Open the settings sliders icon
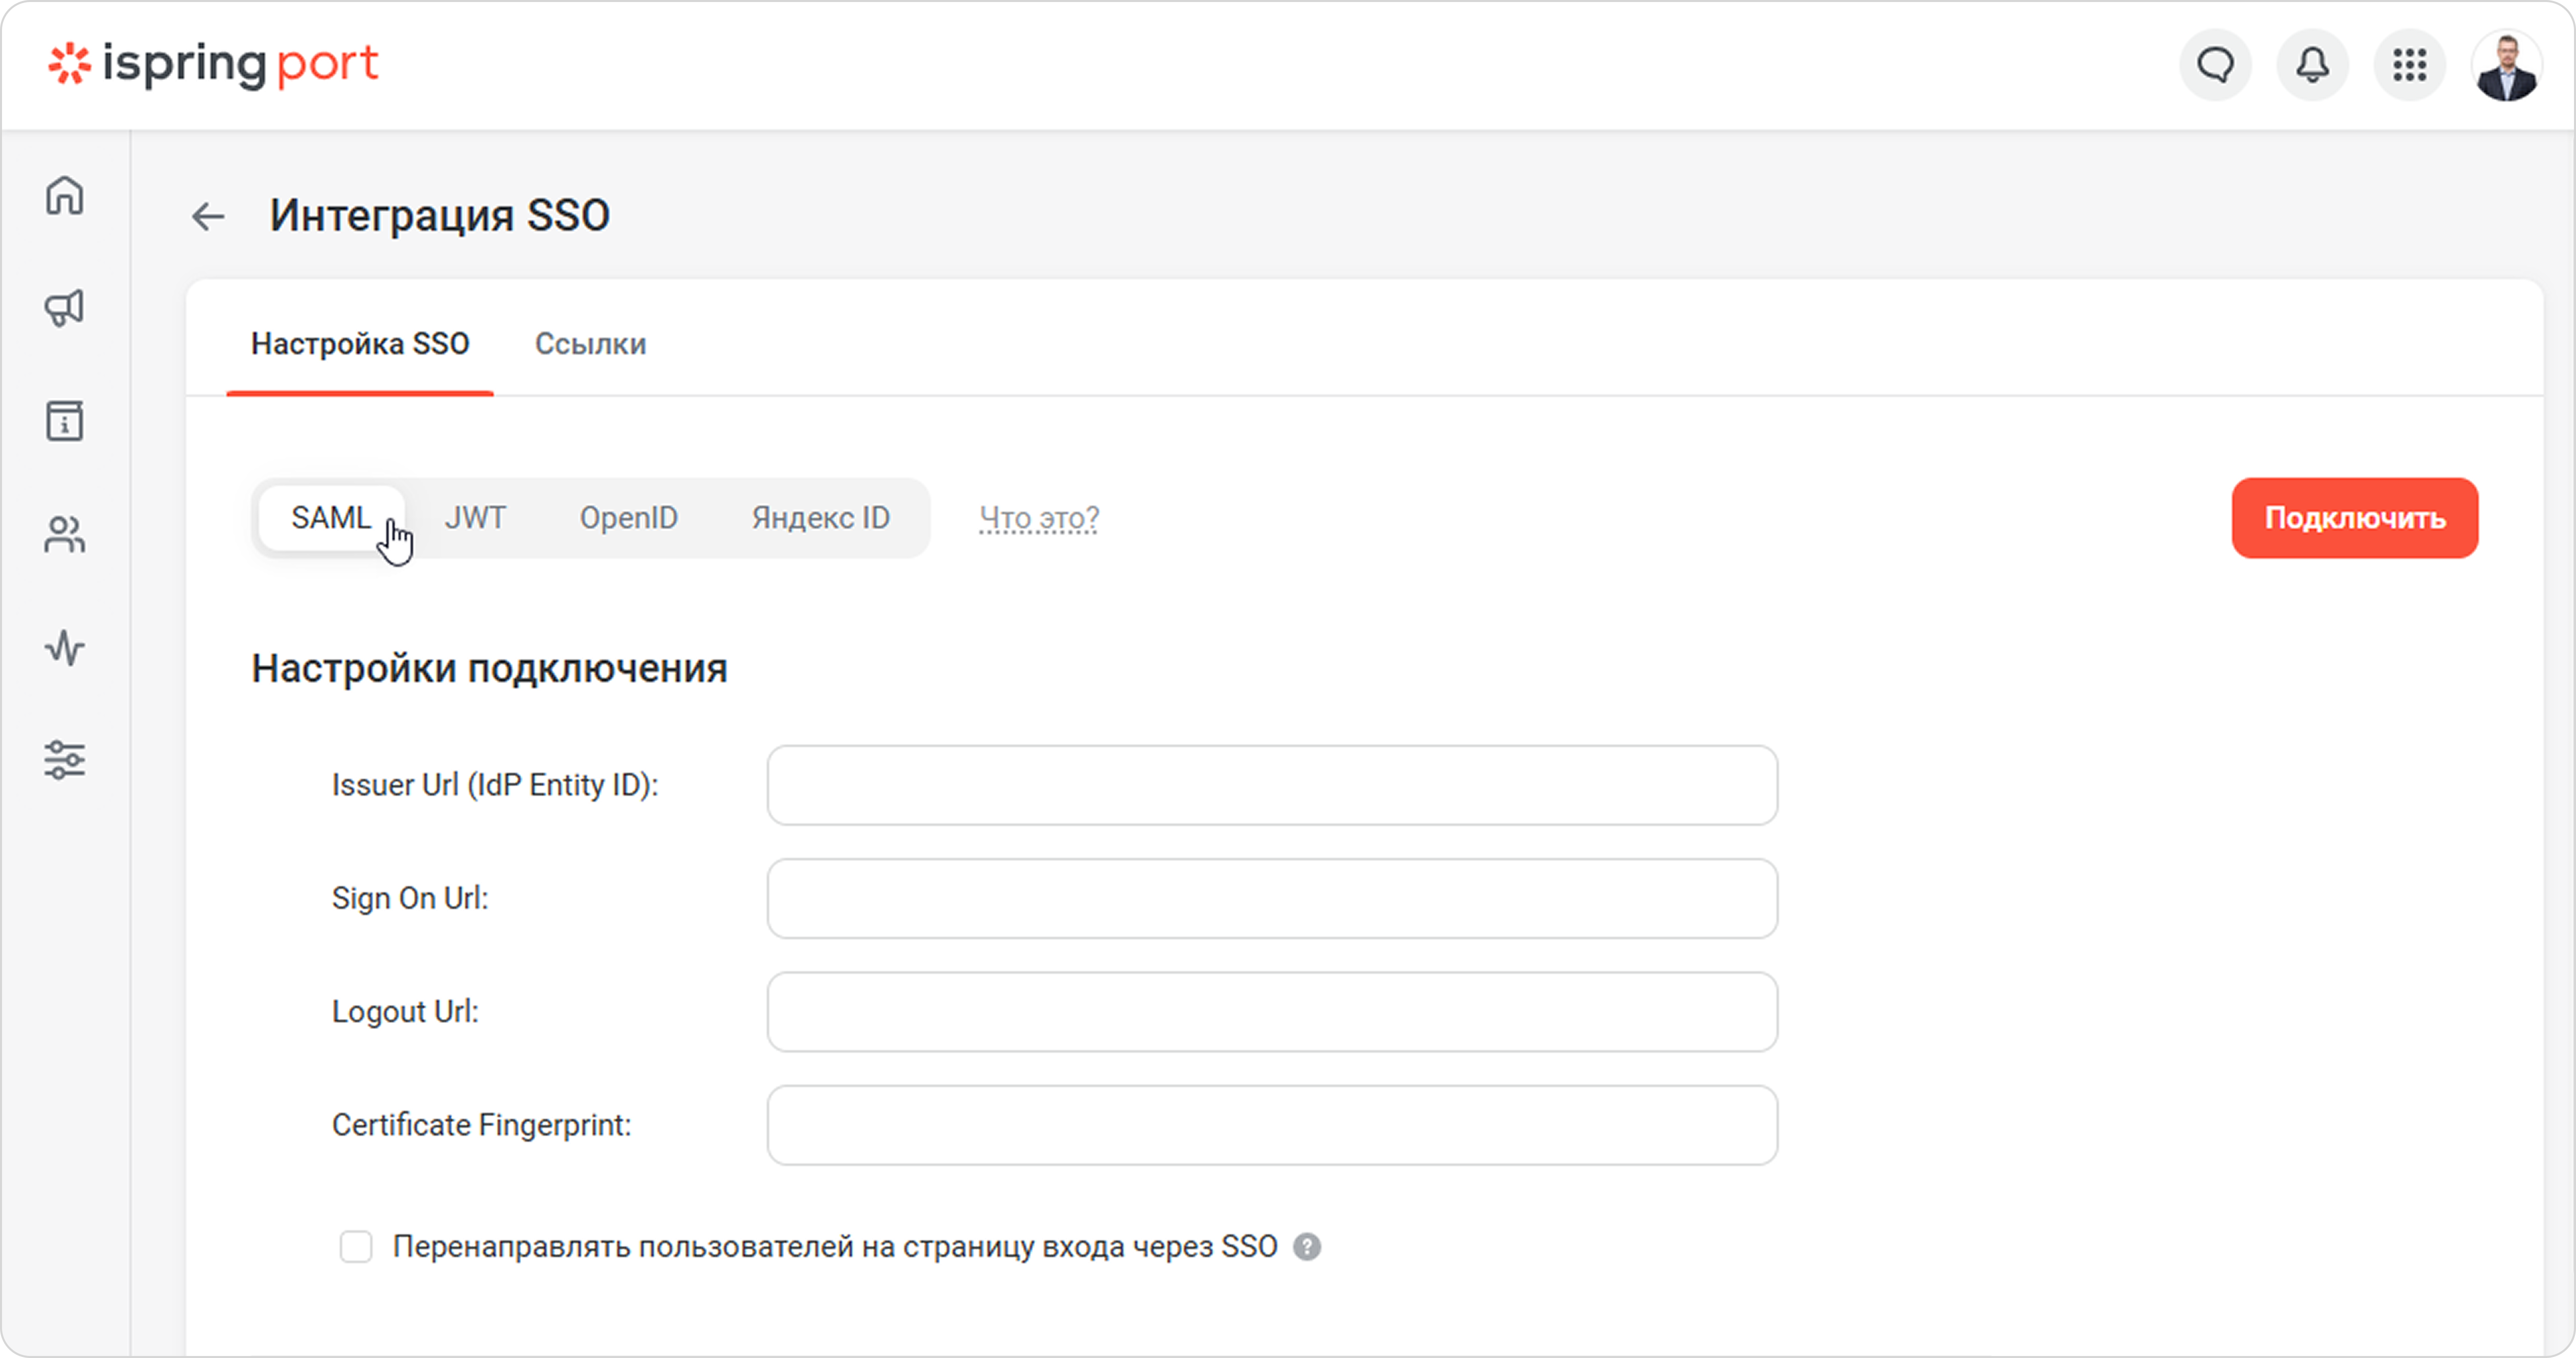 pyautogui.click(x=65, y=760)
